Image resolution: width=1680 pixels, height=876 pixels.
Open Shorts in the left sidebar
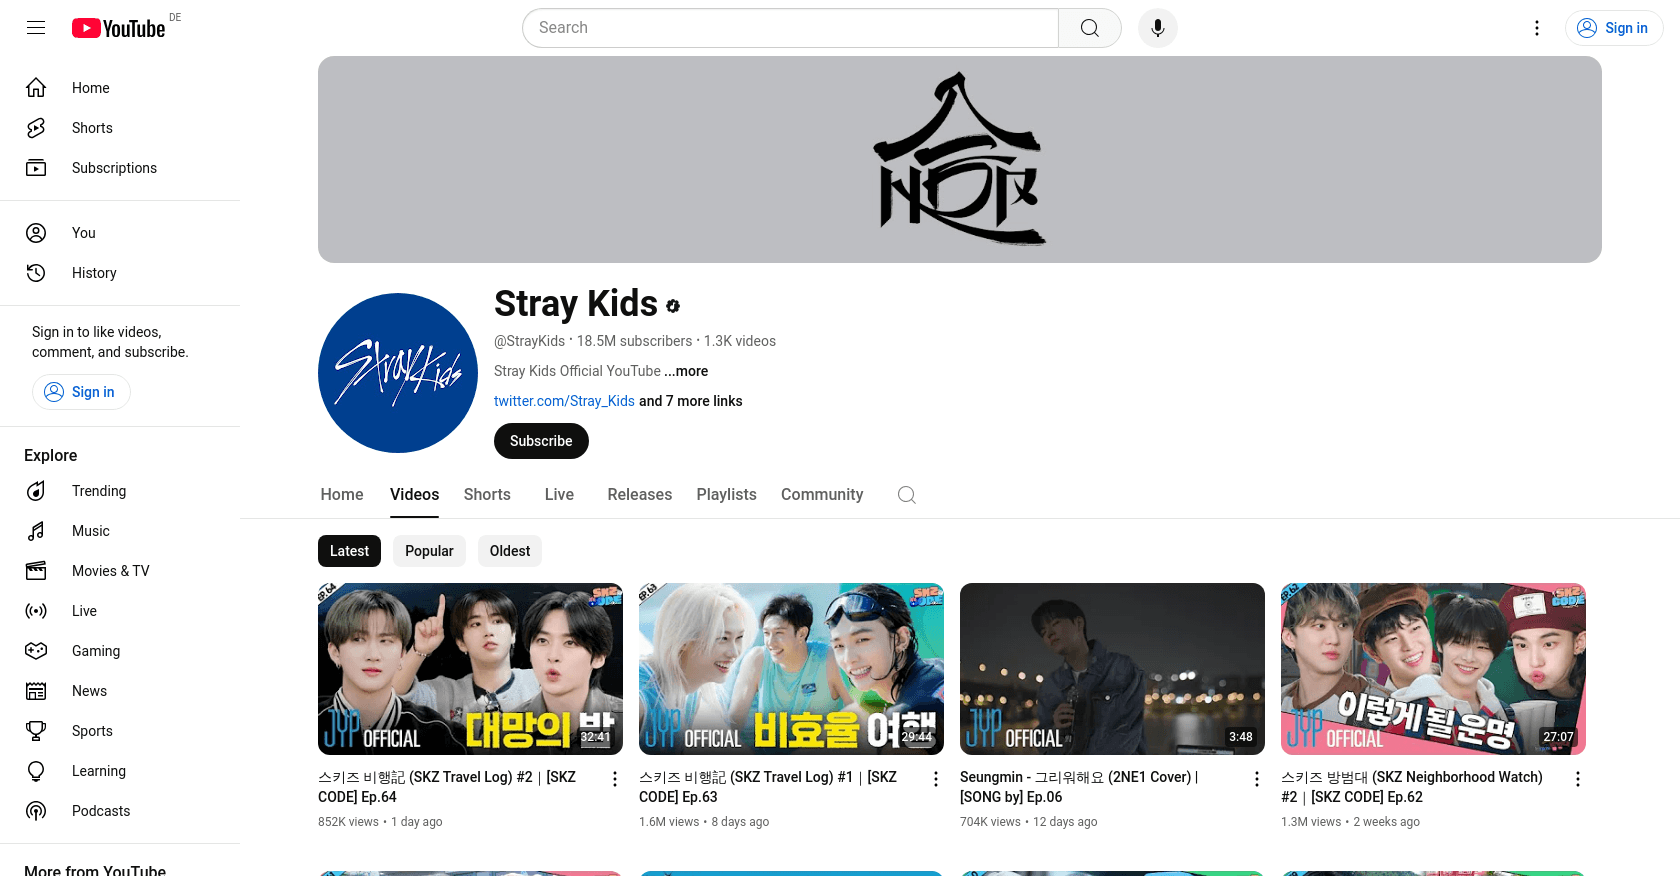tap(92, 128)
